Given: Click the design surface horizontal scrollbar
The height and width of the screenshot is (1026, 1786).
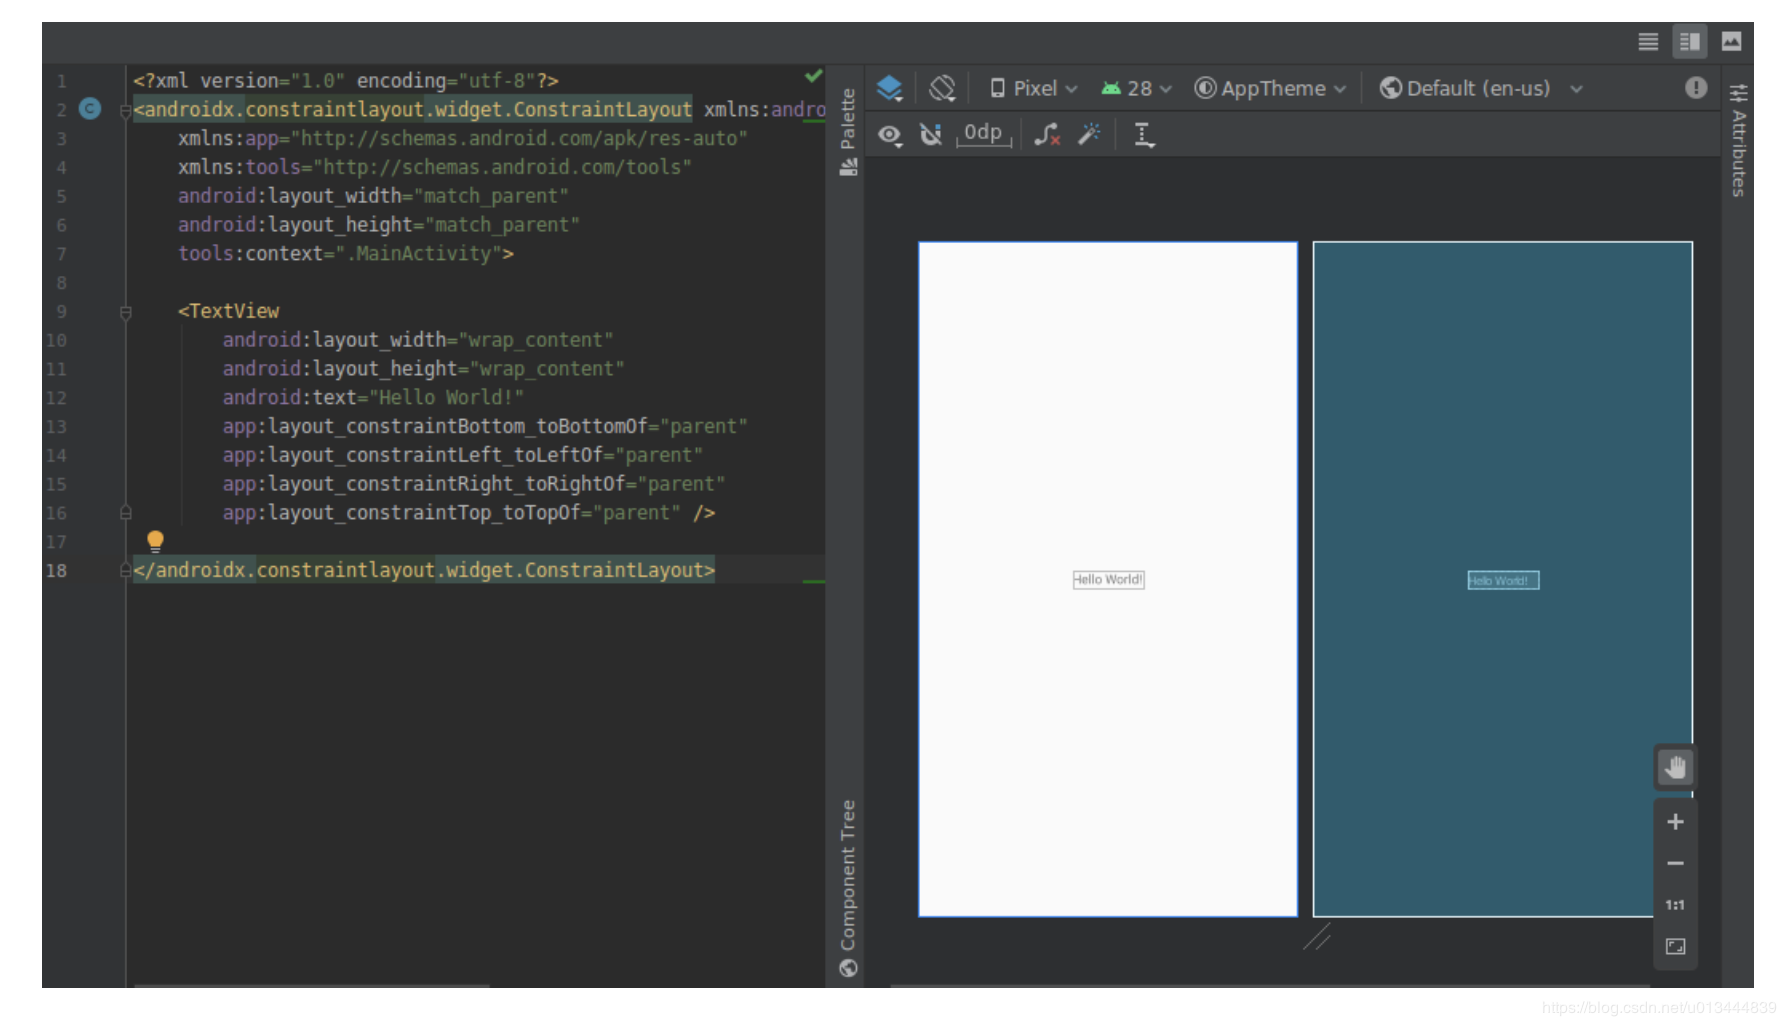Looking at the screenshot, I should (x=1270, y=986).
